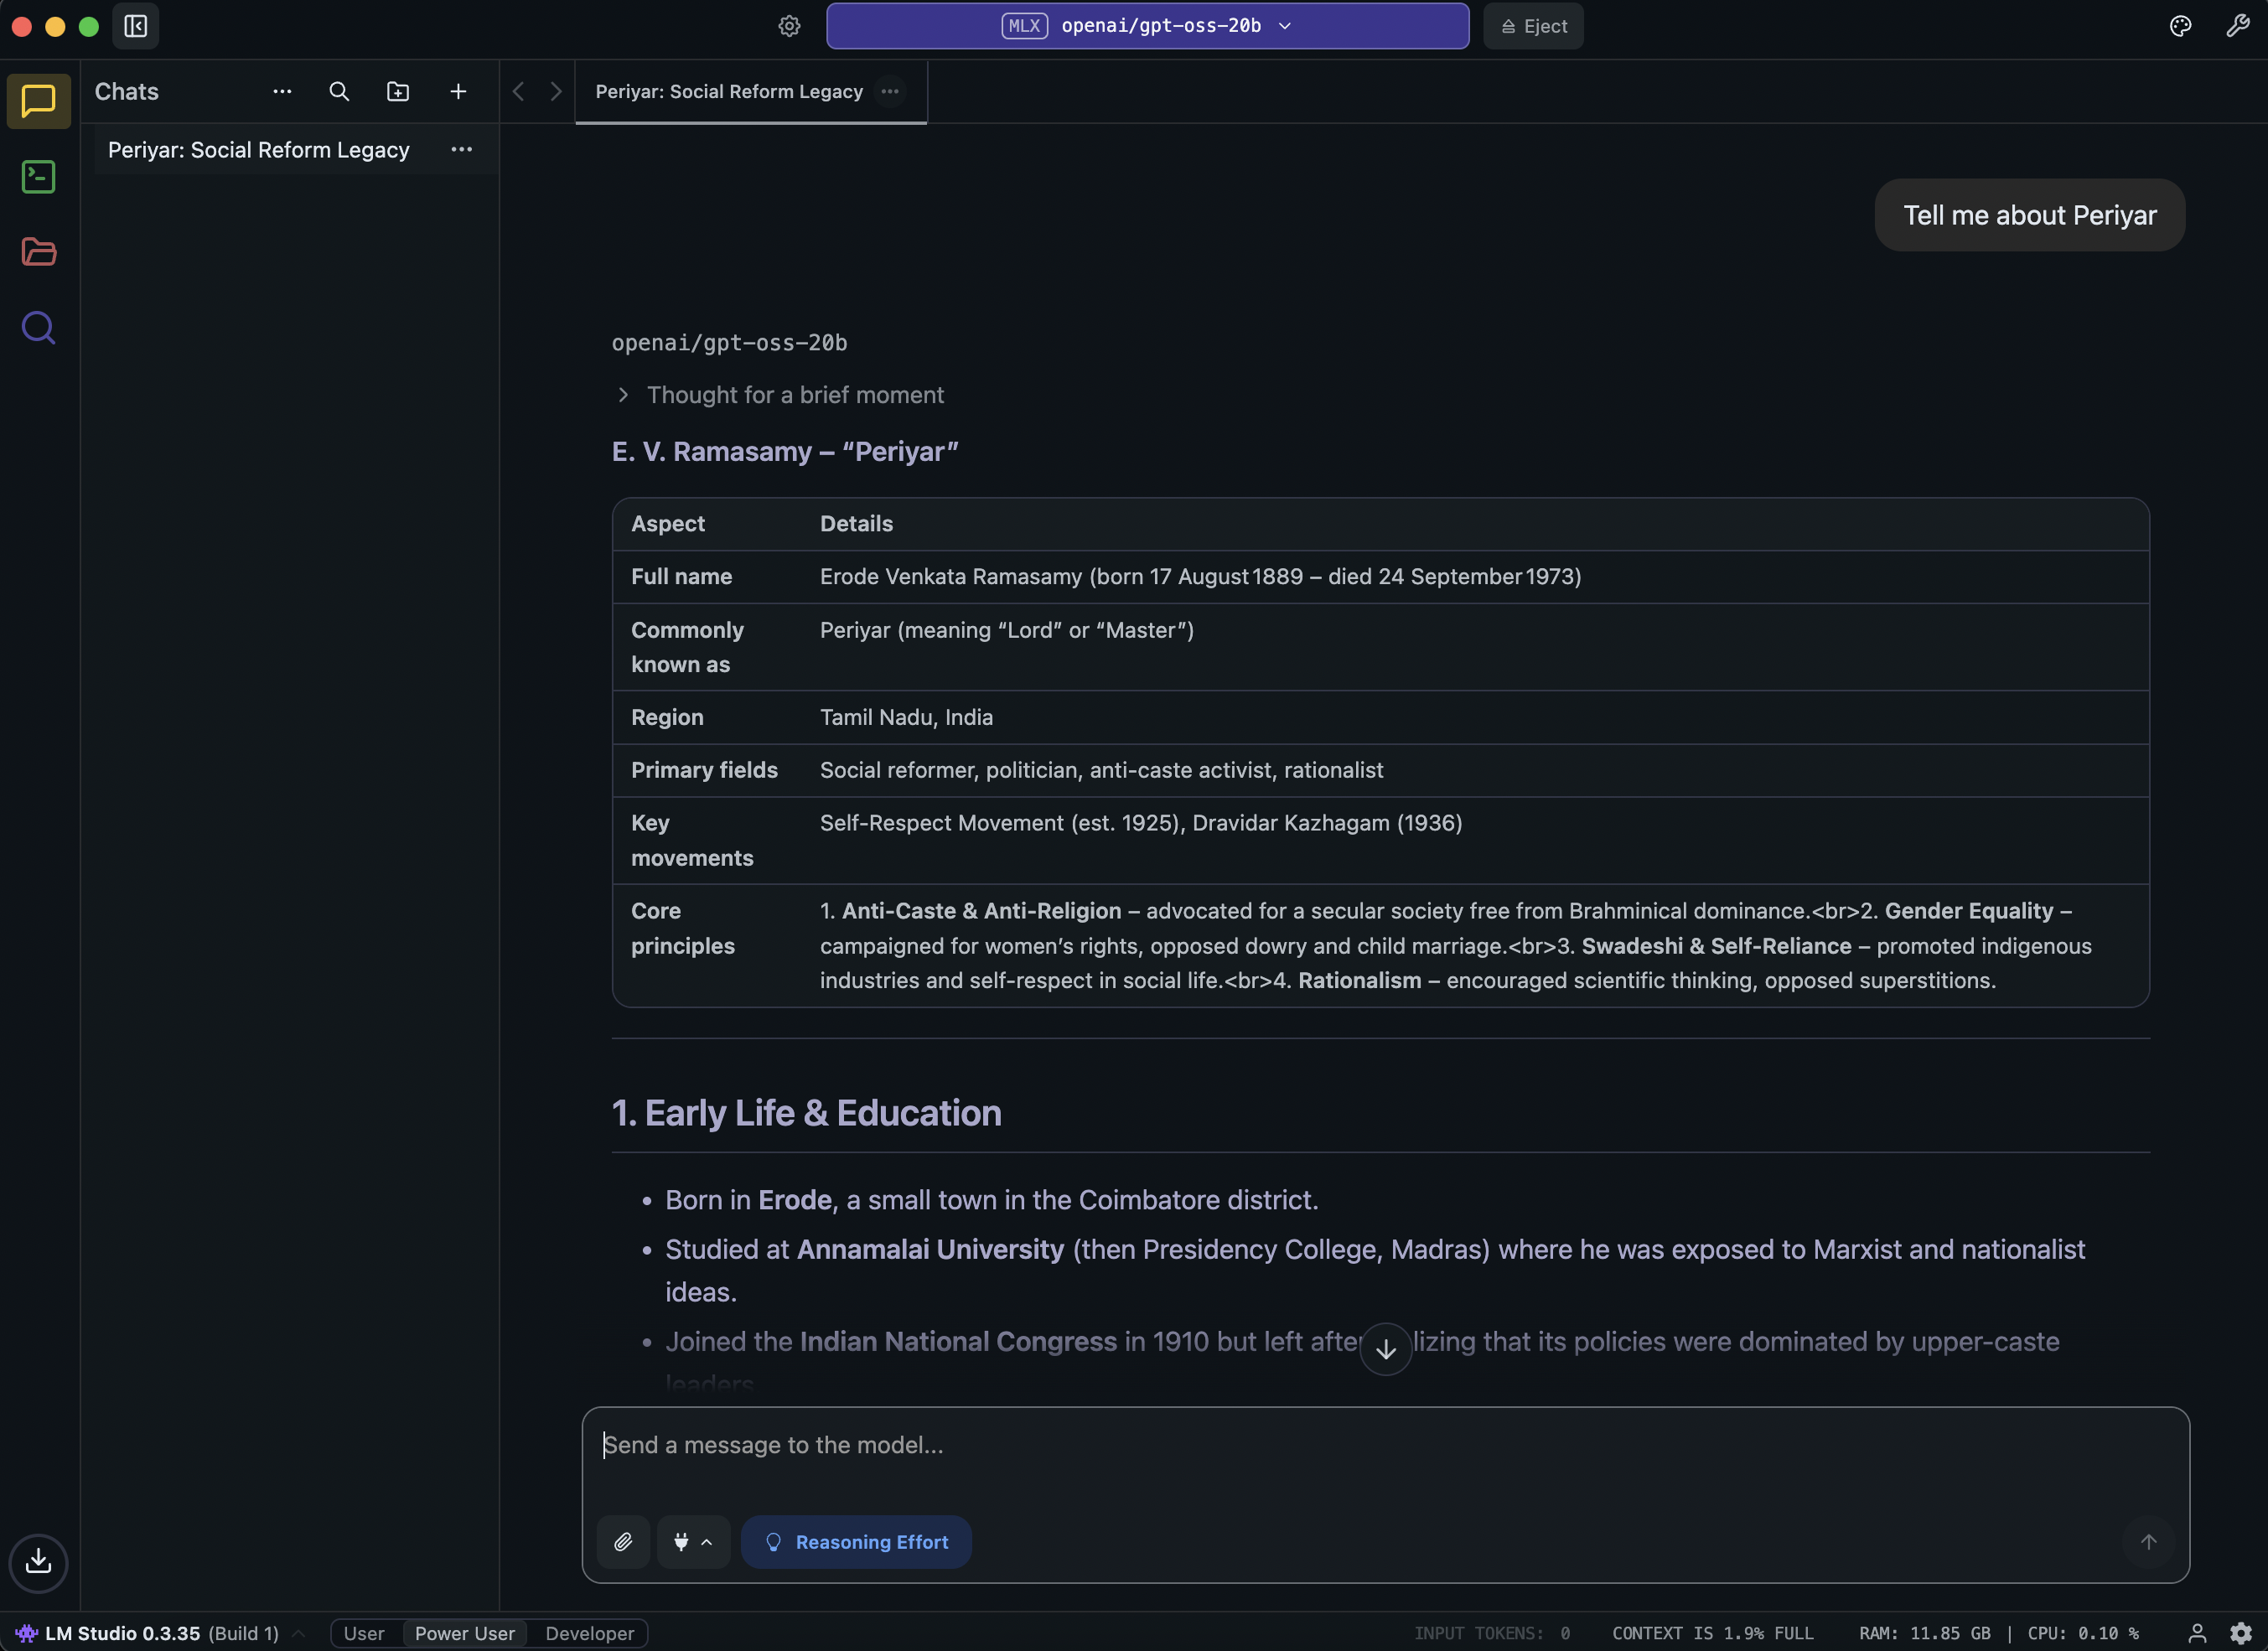Open the My Models folder icon

38,252
